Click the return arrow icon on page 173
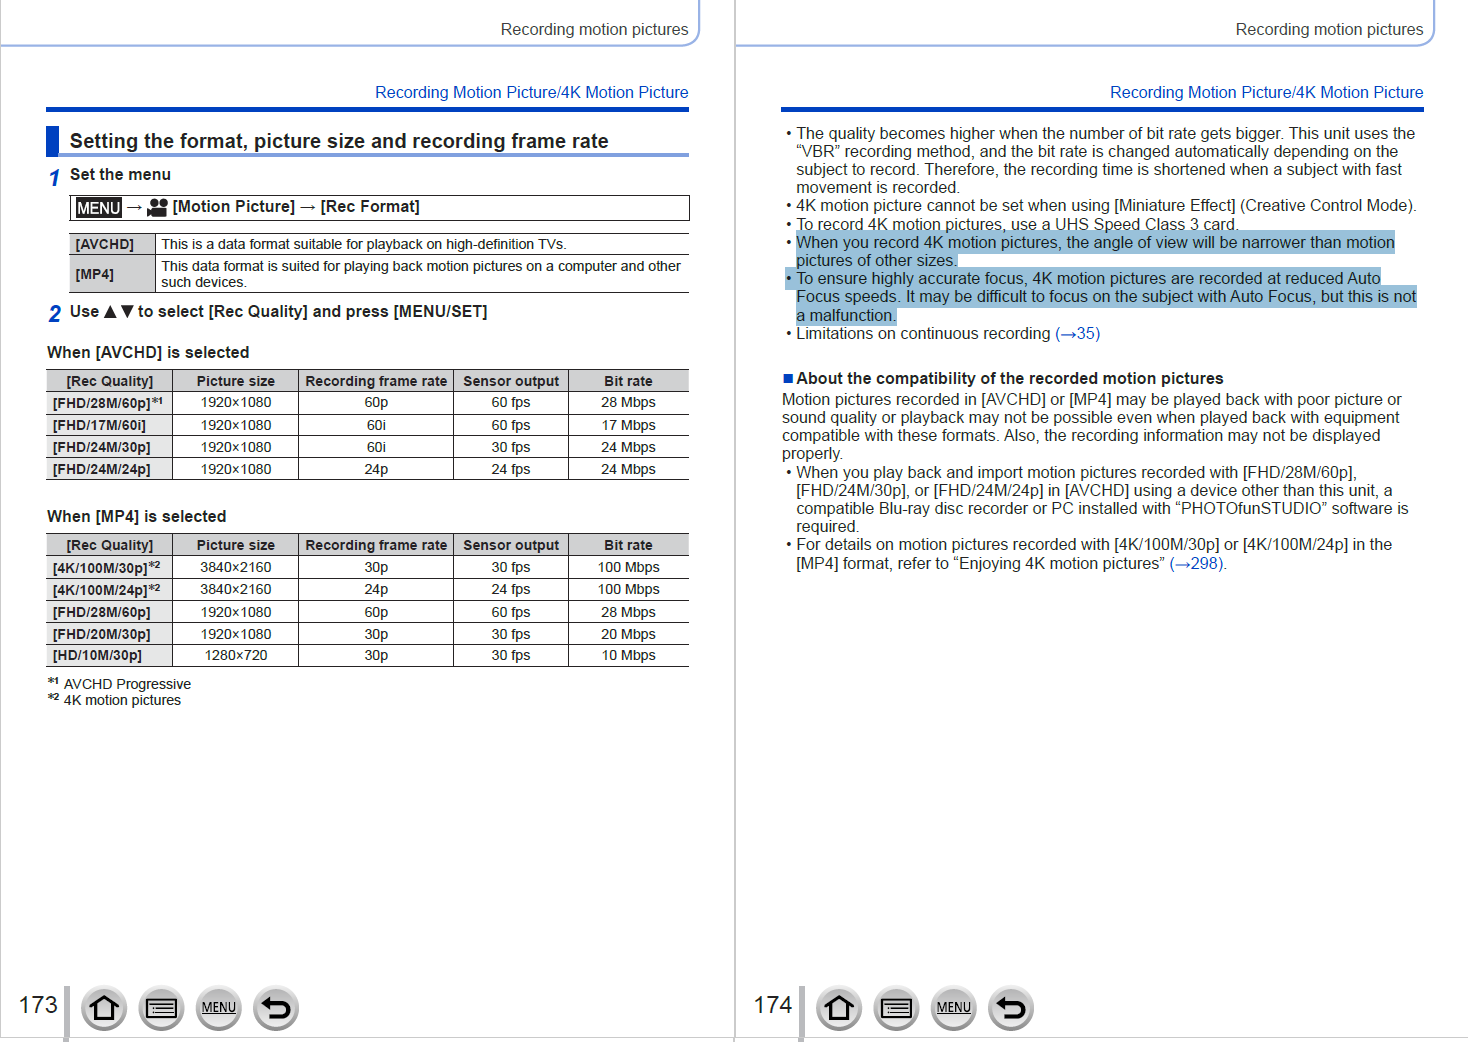 click(276, 1008)
